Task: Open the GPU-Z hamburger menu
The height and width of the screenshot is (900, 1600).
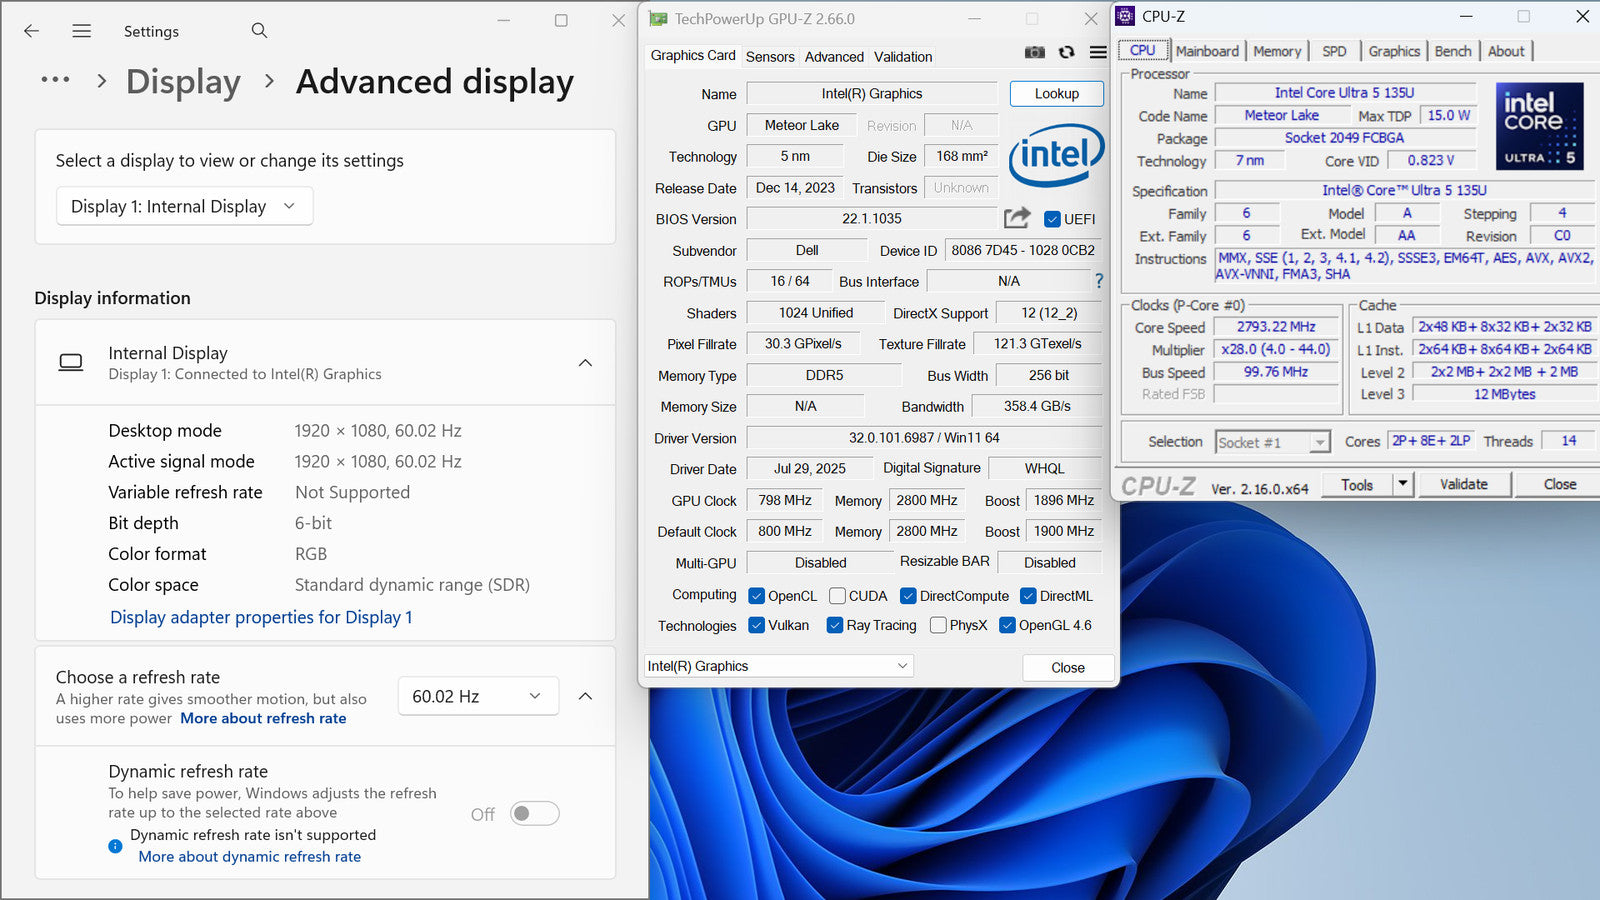Action: (1098, 52)
